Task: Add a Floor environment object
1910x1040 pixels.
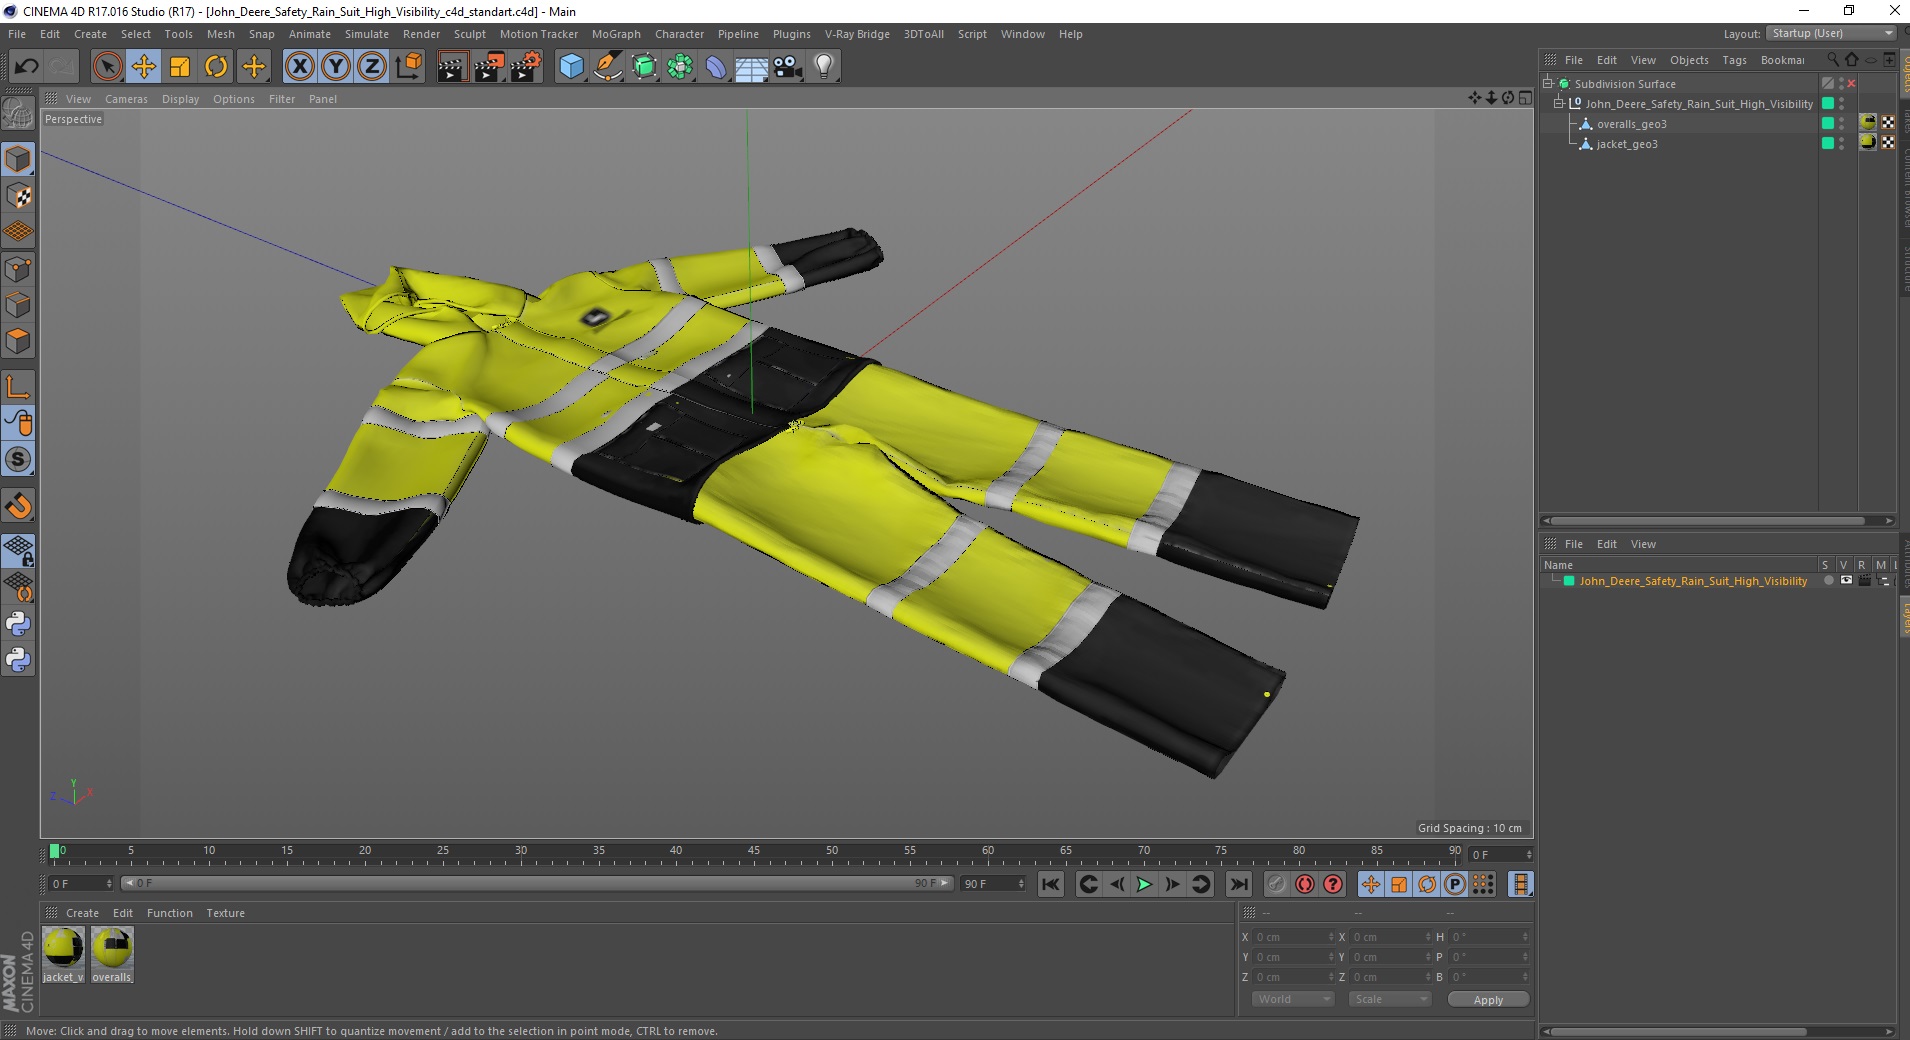Action: pos(752,67)
